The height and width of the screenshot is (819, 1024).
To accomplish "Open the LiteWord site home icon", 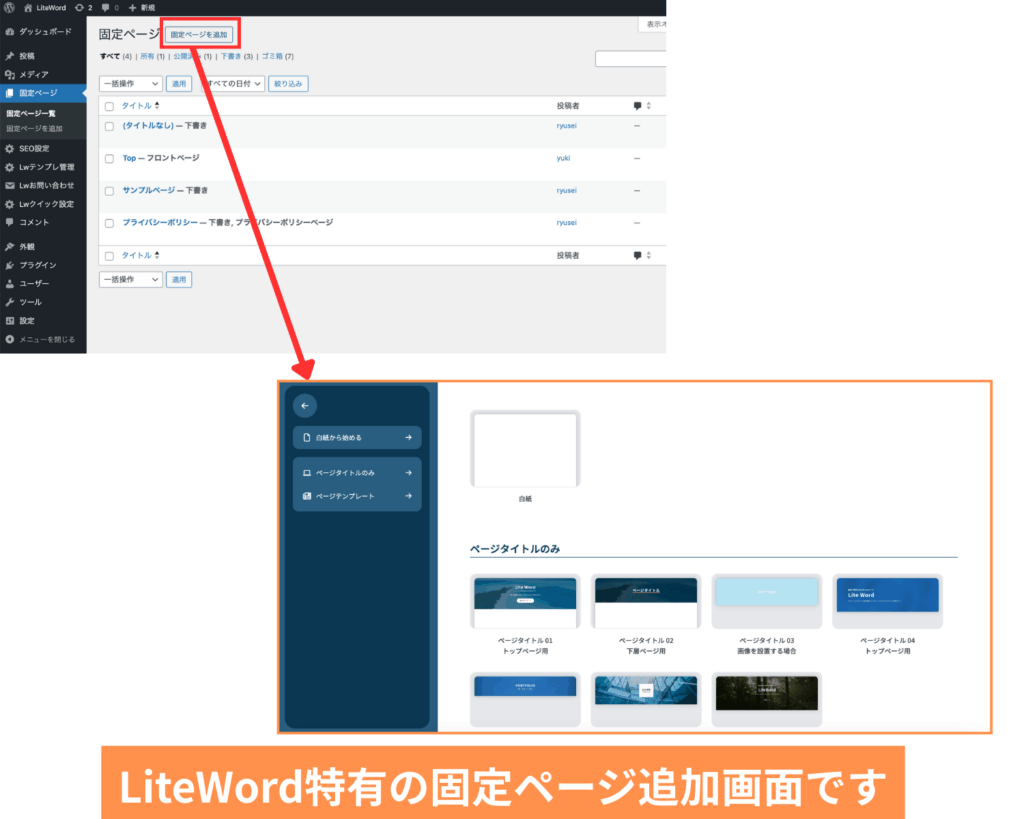I will (x=28, y=8).
